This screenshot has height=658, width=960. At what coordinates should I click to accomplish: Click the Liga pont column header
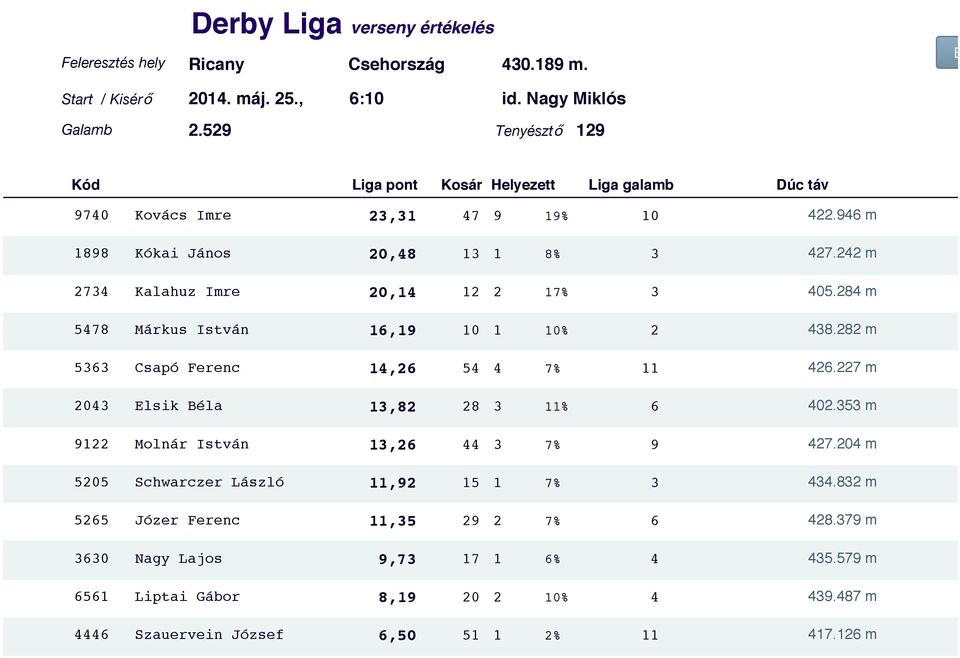(x=384, y=185)
